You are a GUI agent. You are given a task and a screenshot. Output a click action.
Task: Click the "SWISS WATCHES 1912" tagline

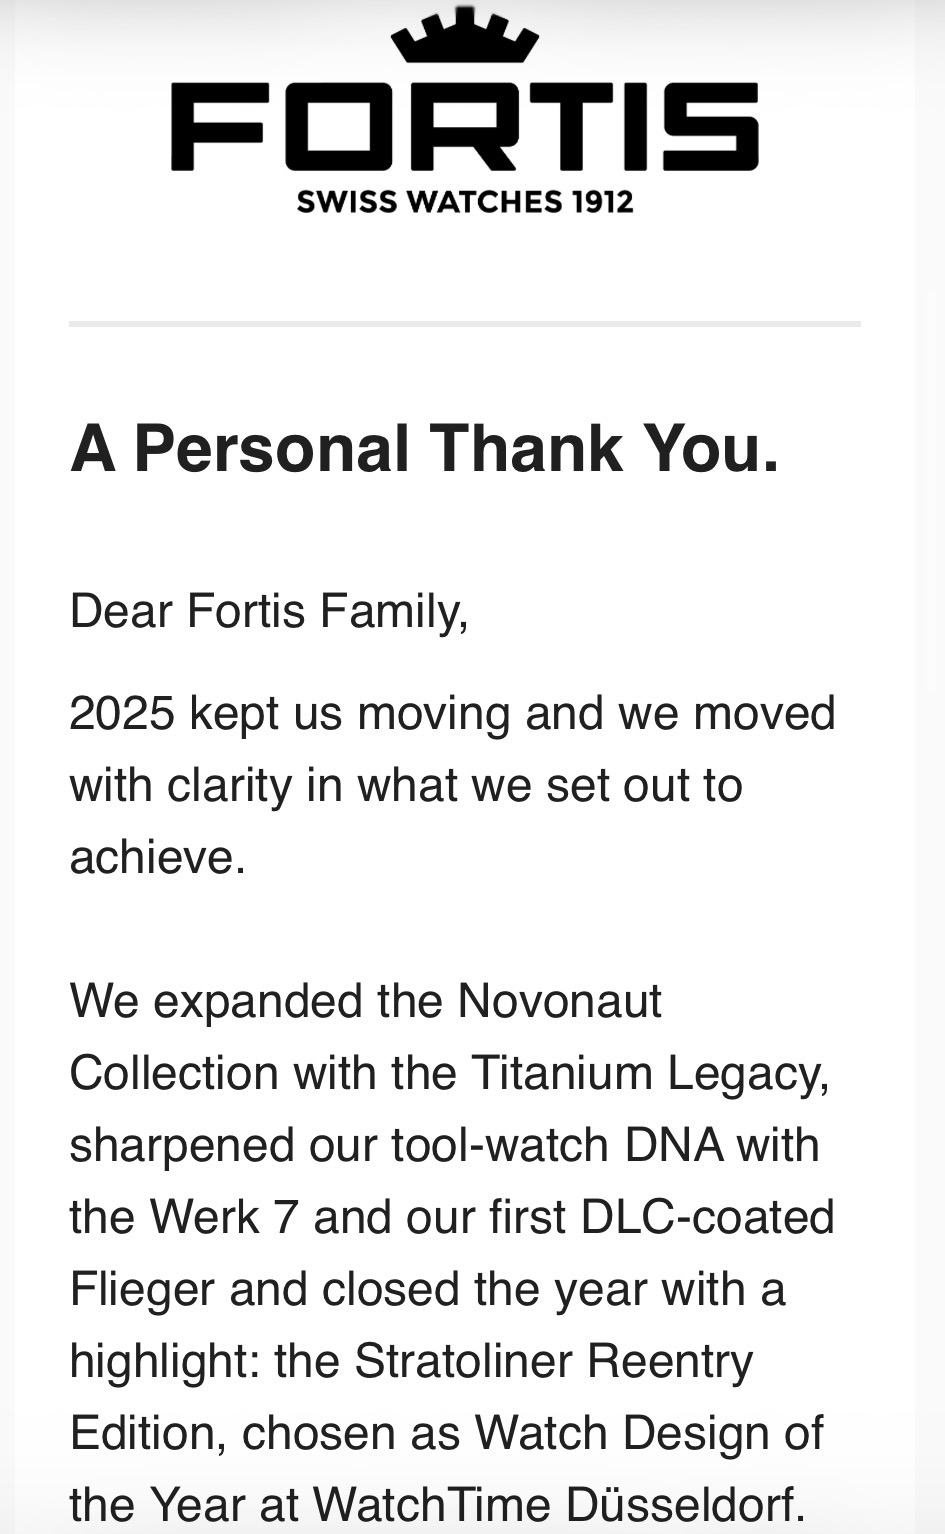click(465, 201)
